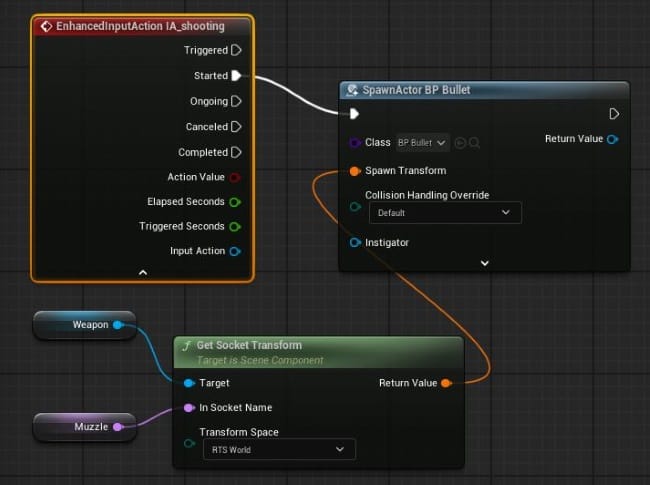Click Get Socket Transform Return Value pin

(x=446, y=383)
